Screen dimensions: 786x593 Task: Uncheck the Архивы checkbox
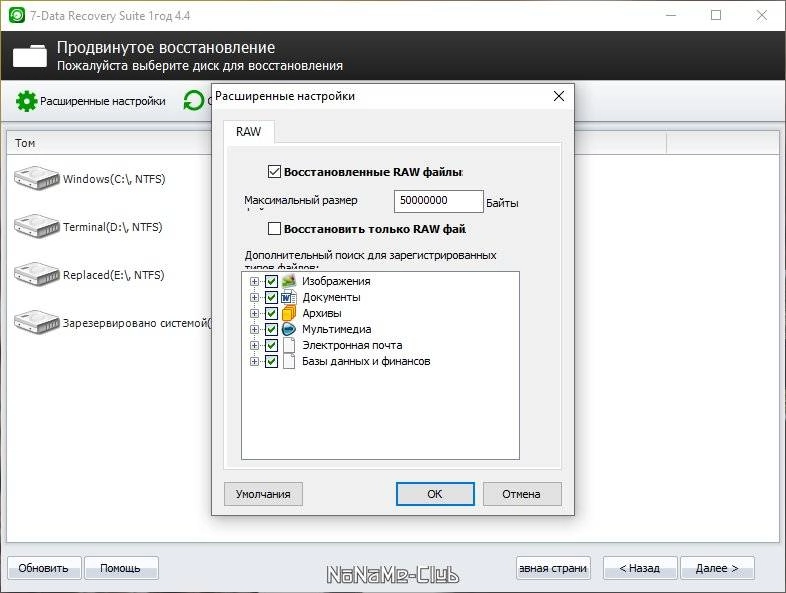pyautogui.click(x=271, y=313)
